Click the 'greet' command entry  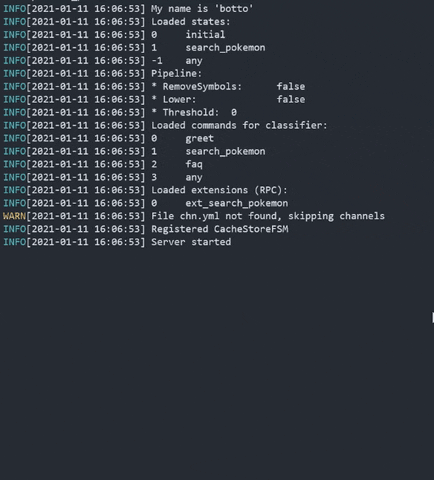click(200, 138)
